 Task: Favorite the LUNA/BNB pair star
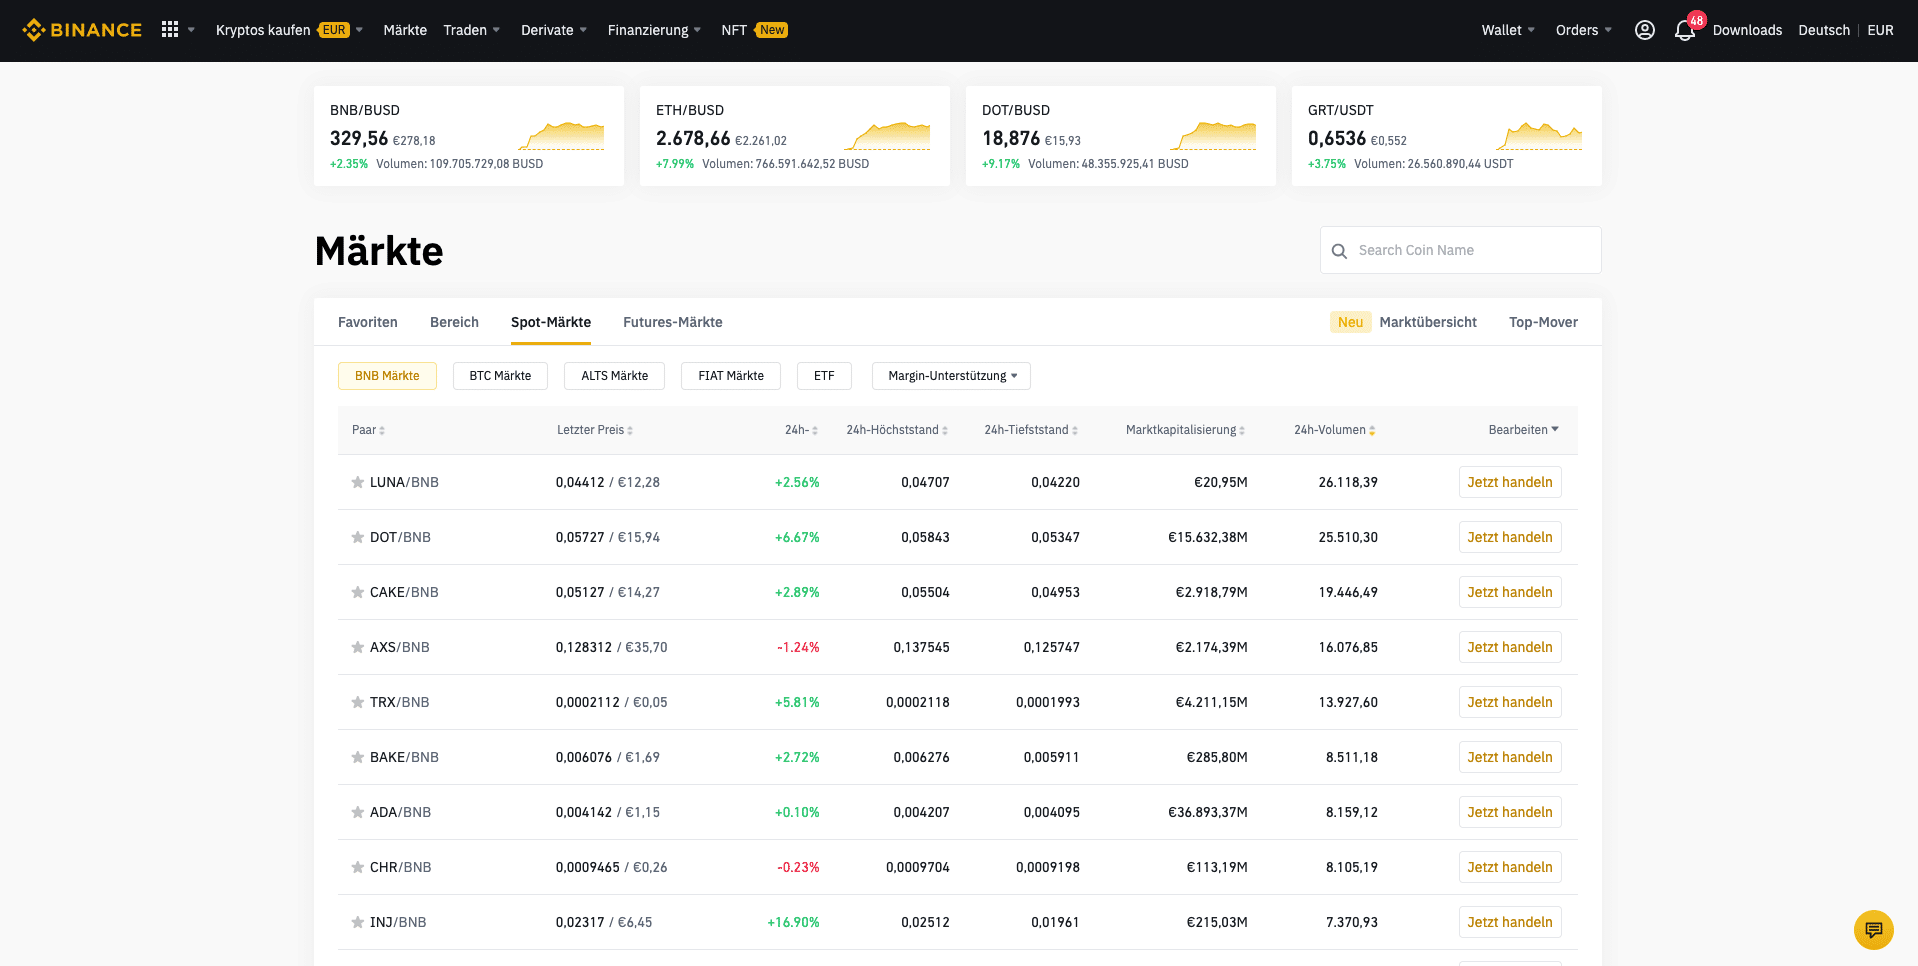click(x=357, y=482)
